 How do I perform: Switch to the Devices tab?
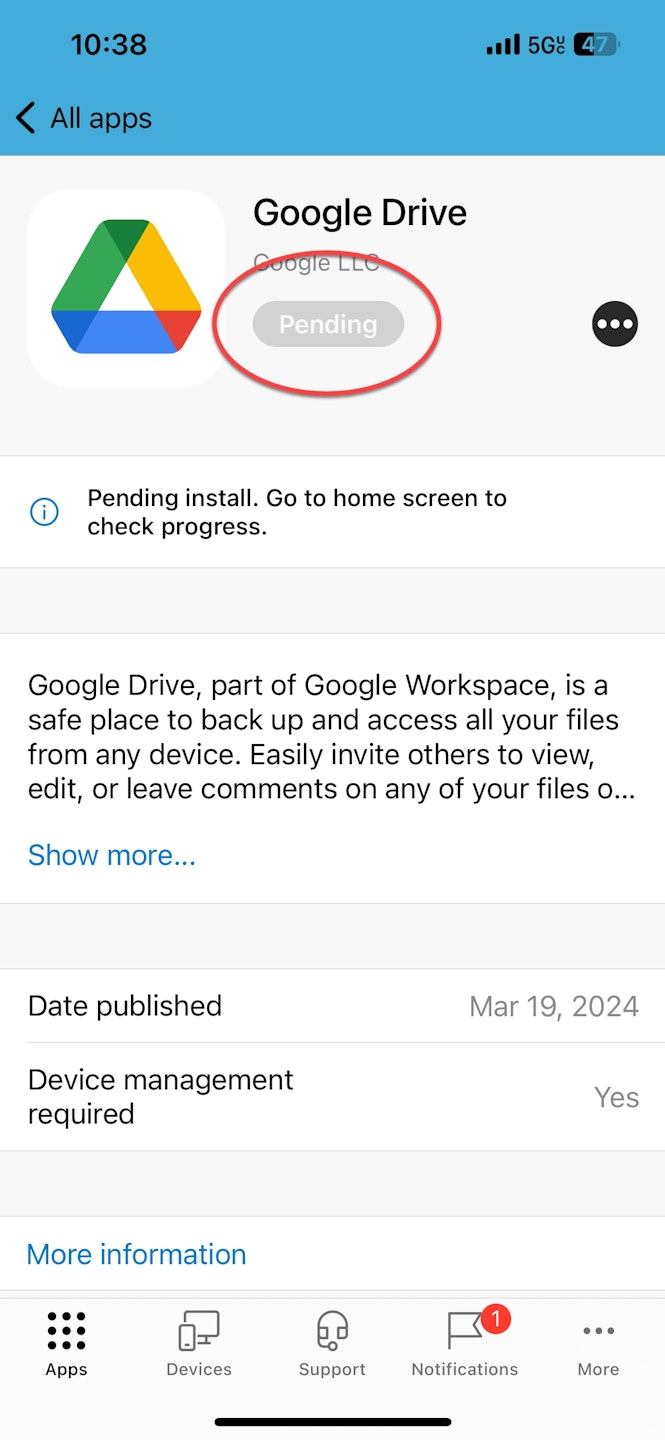click(199, 1343)
